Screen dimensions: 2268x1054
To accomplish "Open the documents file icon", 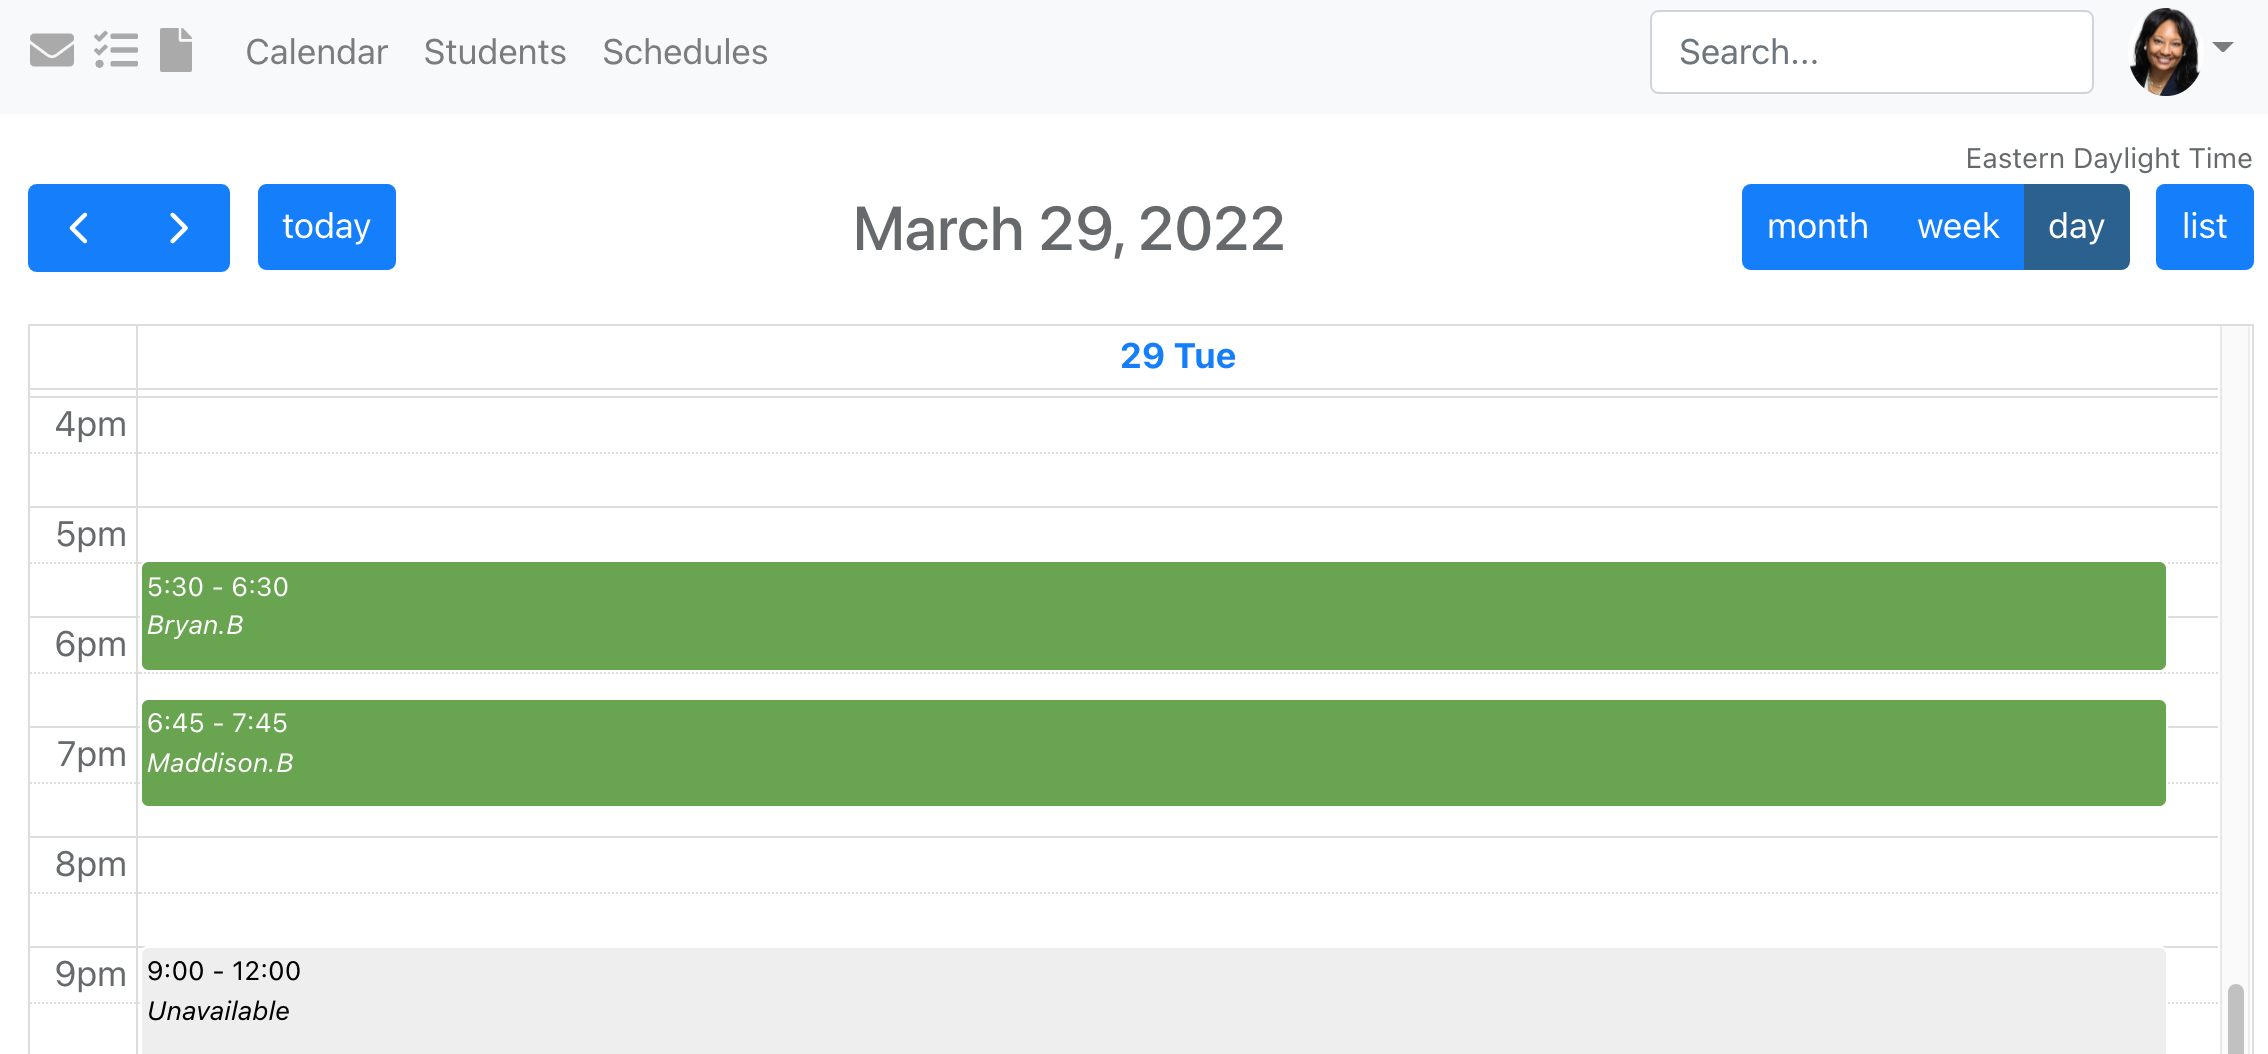I will point(176,50).
